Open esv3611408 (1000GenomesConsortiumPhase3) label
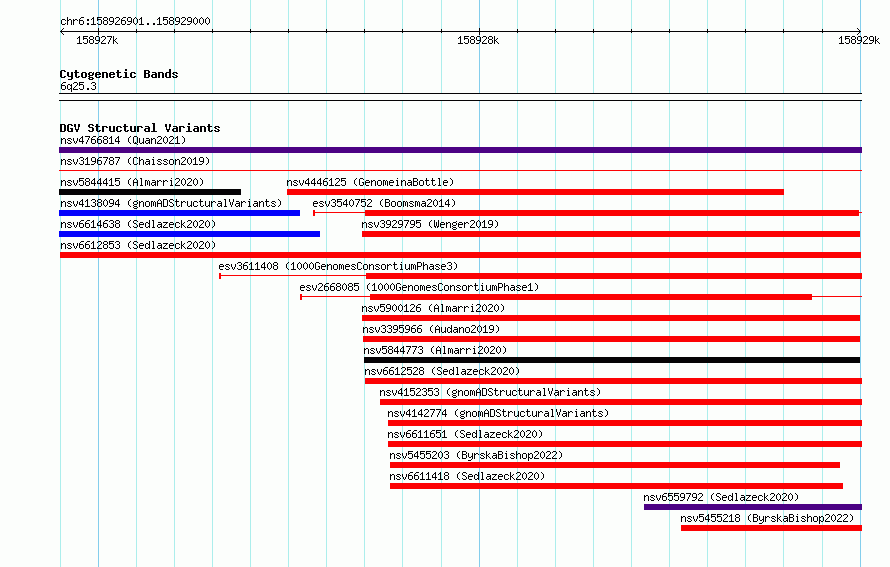 coord(338,266)
